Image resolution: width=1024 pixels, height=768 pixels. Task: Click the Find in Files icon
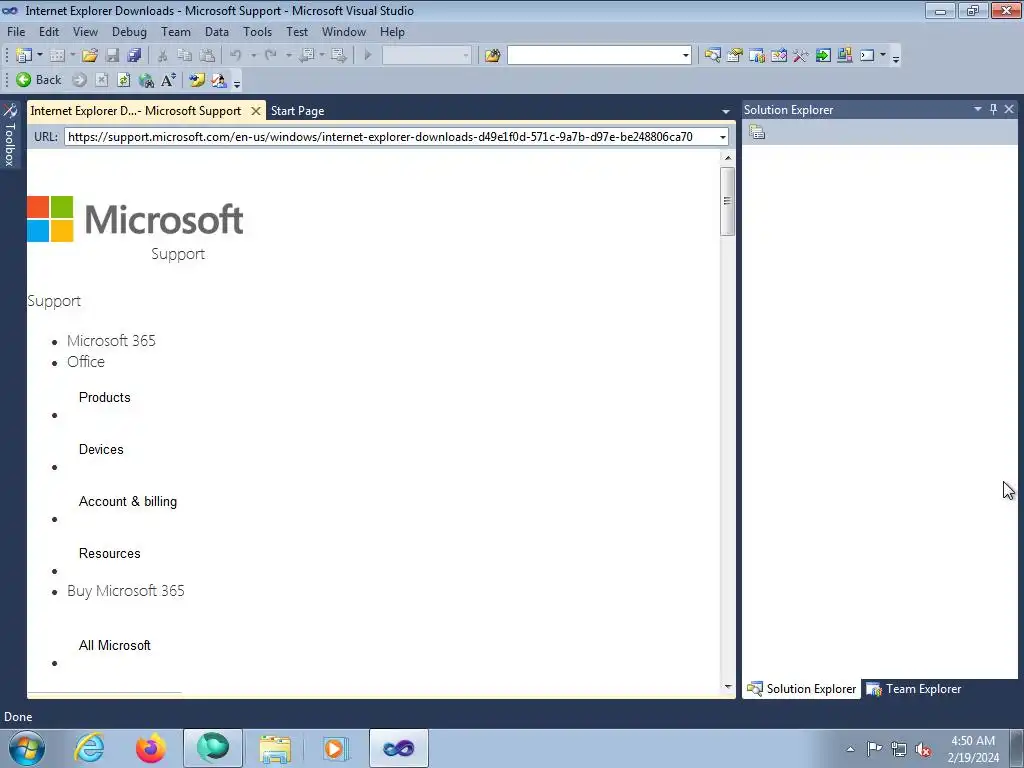coord(492,56)
